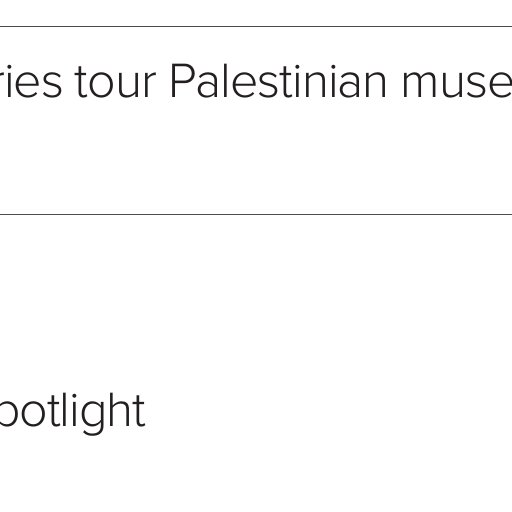Click the capital "P" in Palestinian

coord(182,81)
